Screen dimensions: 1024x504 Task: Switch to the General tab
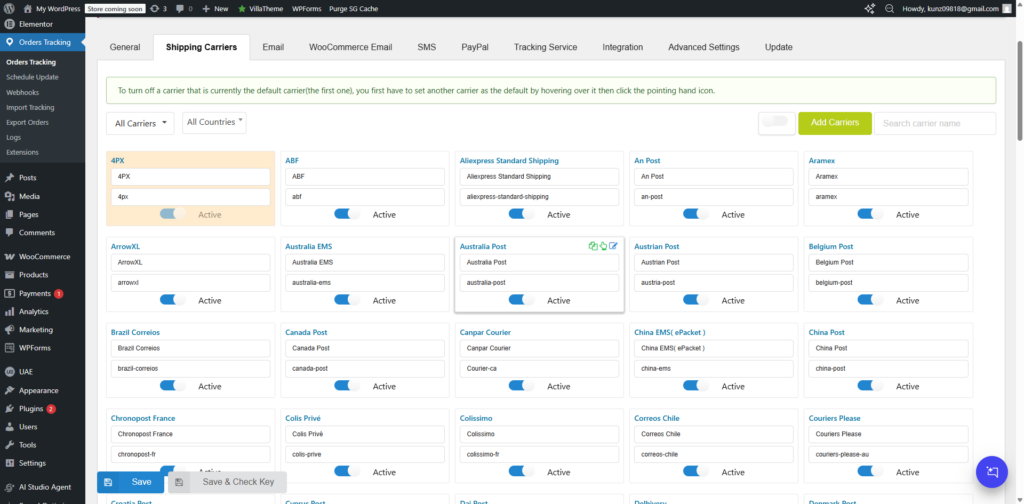(x=125, y=47)
